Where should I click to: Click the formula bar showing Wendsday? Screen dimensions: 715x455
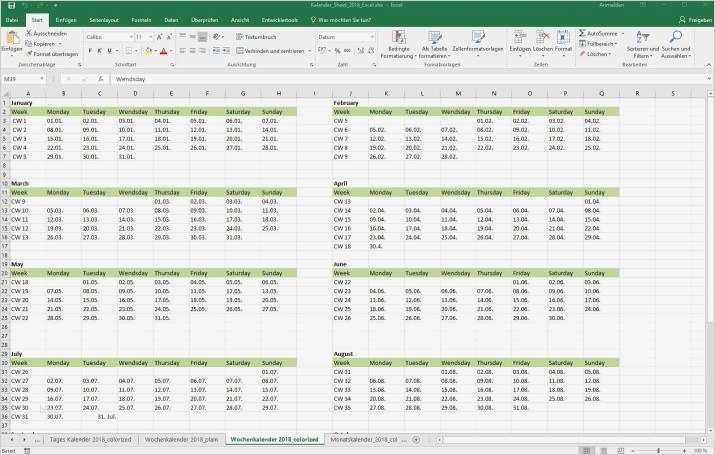coord(408,79)
